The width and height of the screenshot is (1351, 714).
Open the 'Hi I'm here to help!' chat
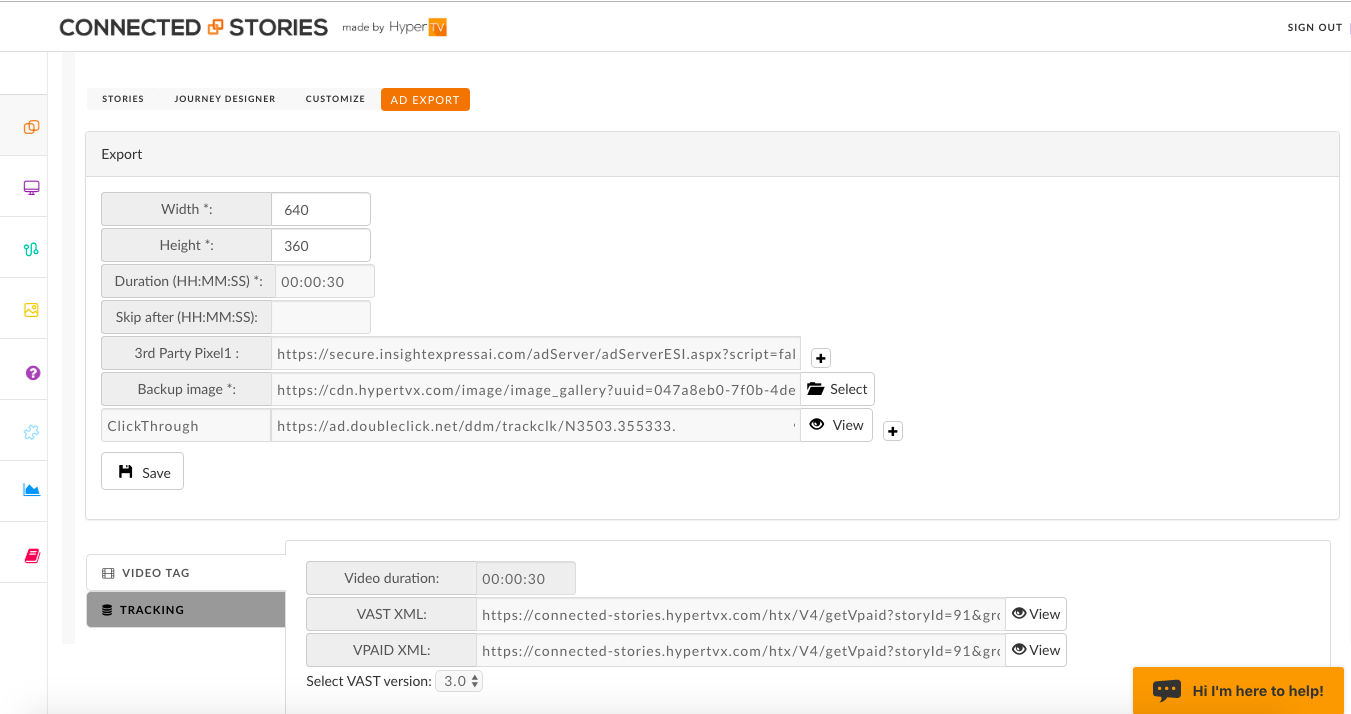click(1238, 691)
